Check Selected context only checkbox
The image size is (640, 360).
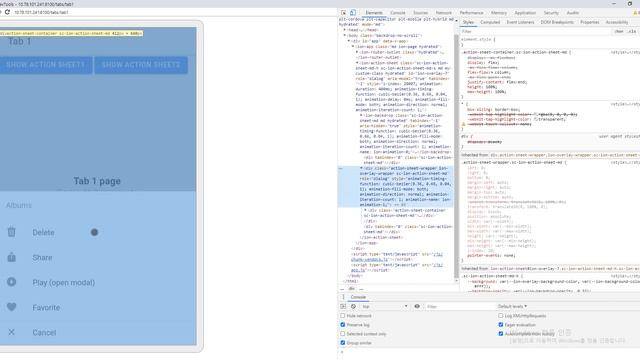coord(343,333)
